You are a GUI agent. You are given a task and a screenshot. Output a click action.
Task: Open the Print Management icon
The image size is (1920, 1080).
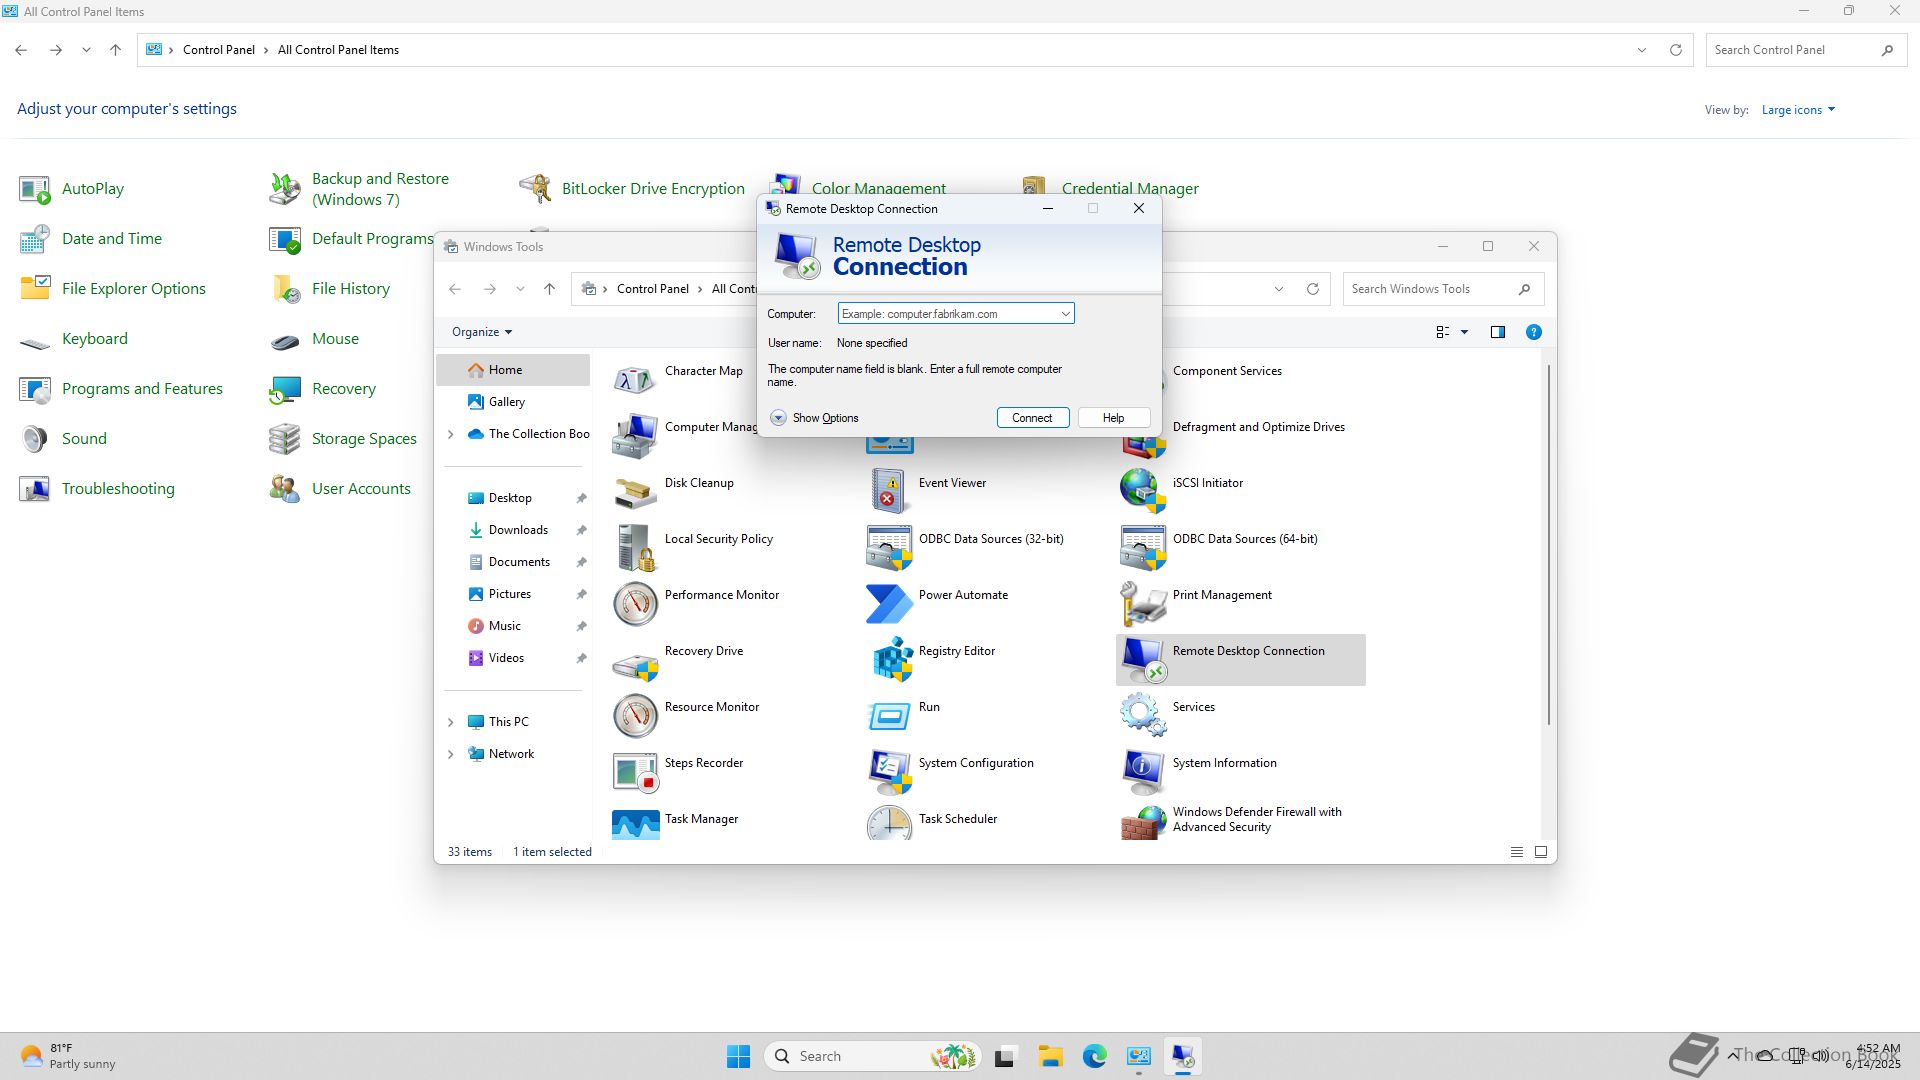point(1143,603)
